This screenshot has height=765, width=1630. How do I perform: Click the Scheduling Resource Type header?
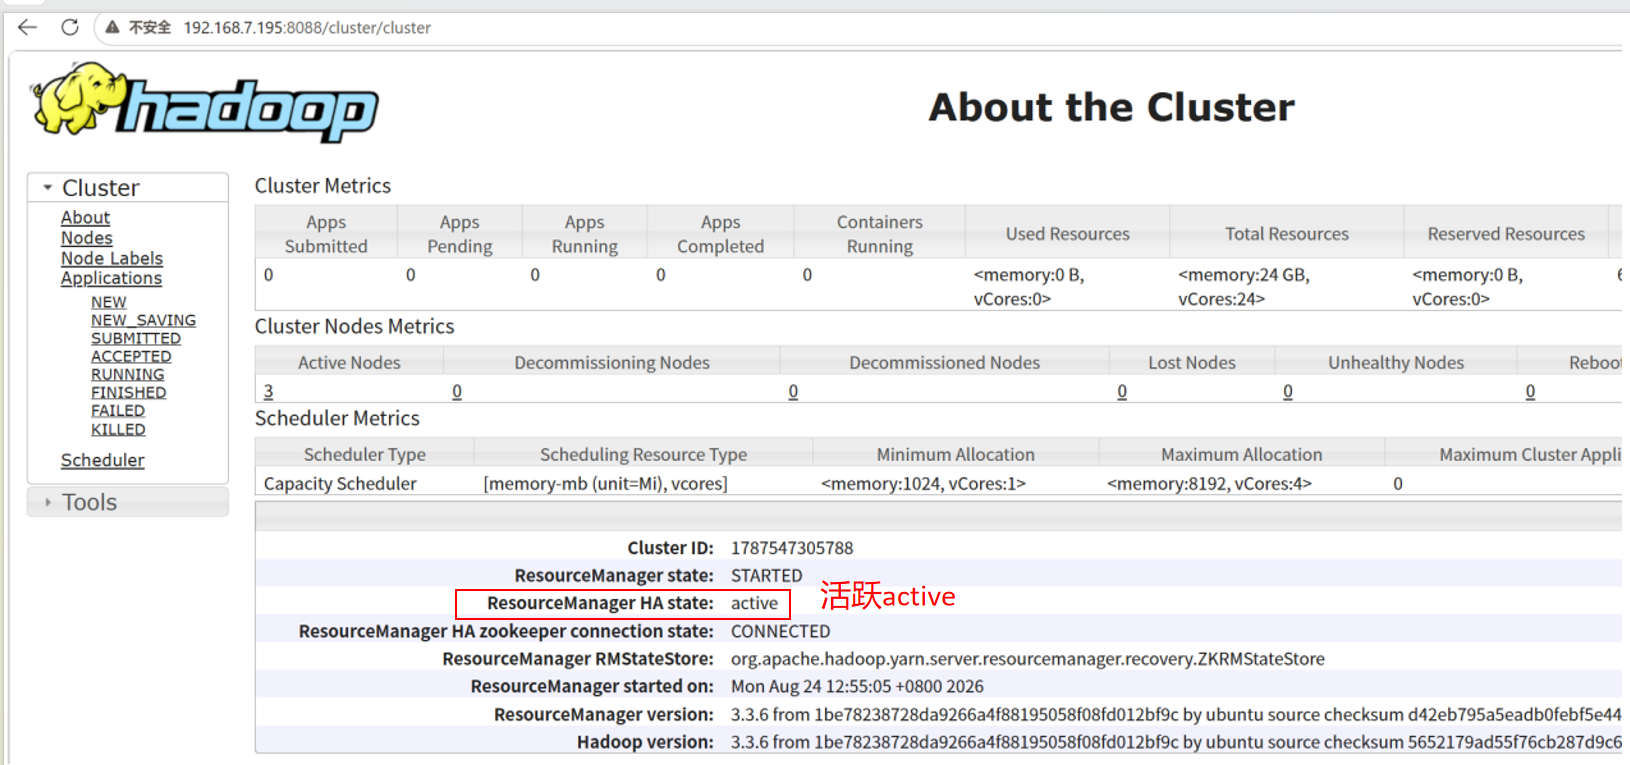coord(644,454)
